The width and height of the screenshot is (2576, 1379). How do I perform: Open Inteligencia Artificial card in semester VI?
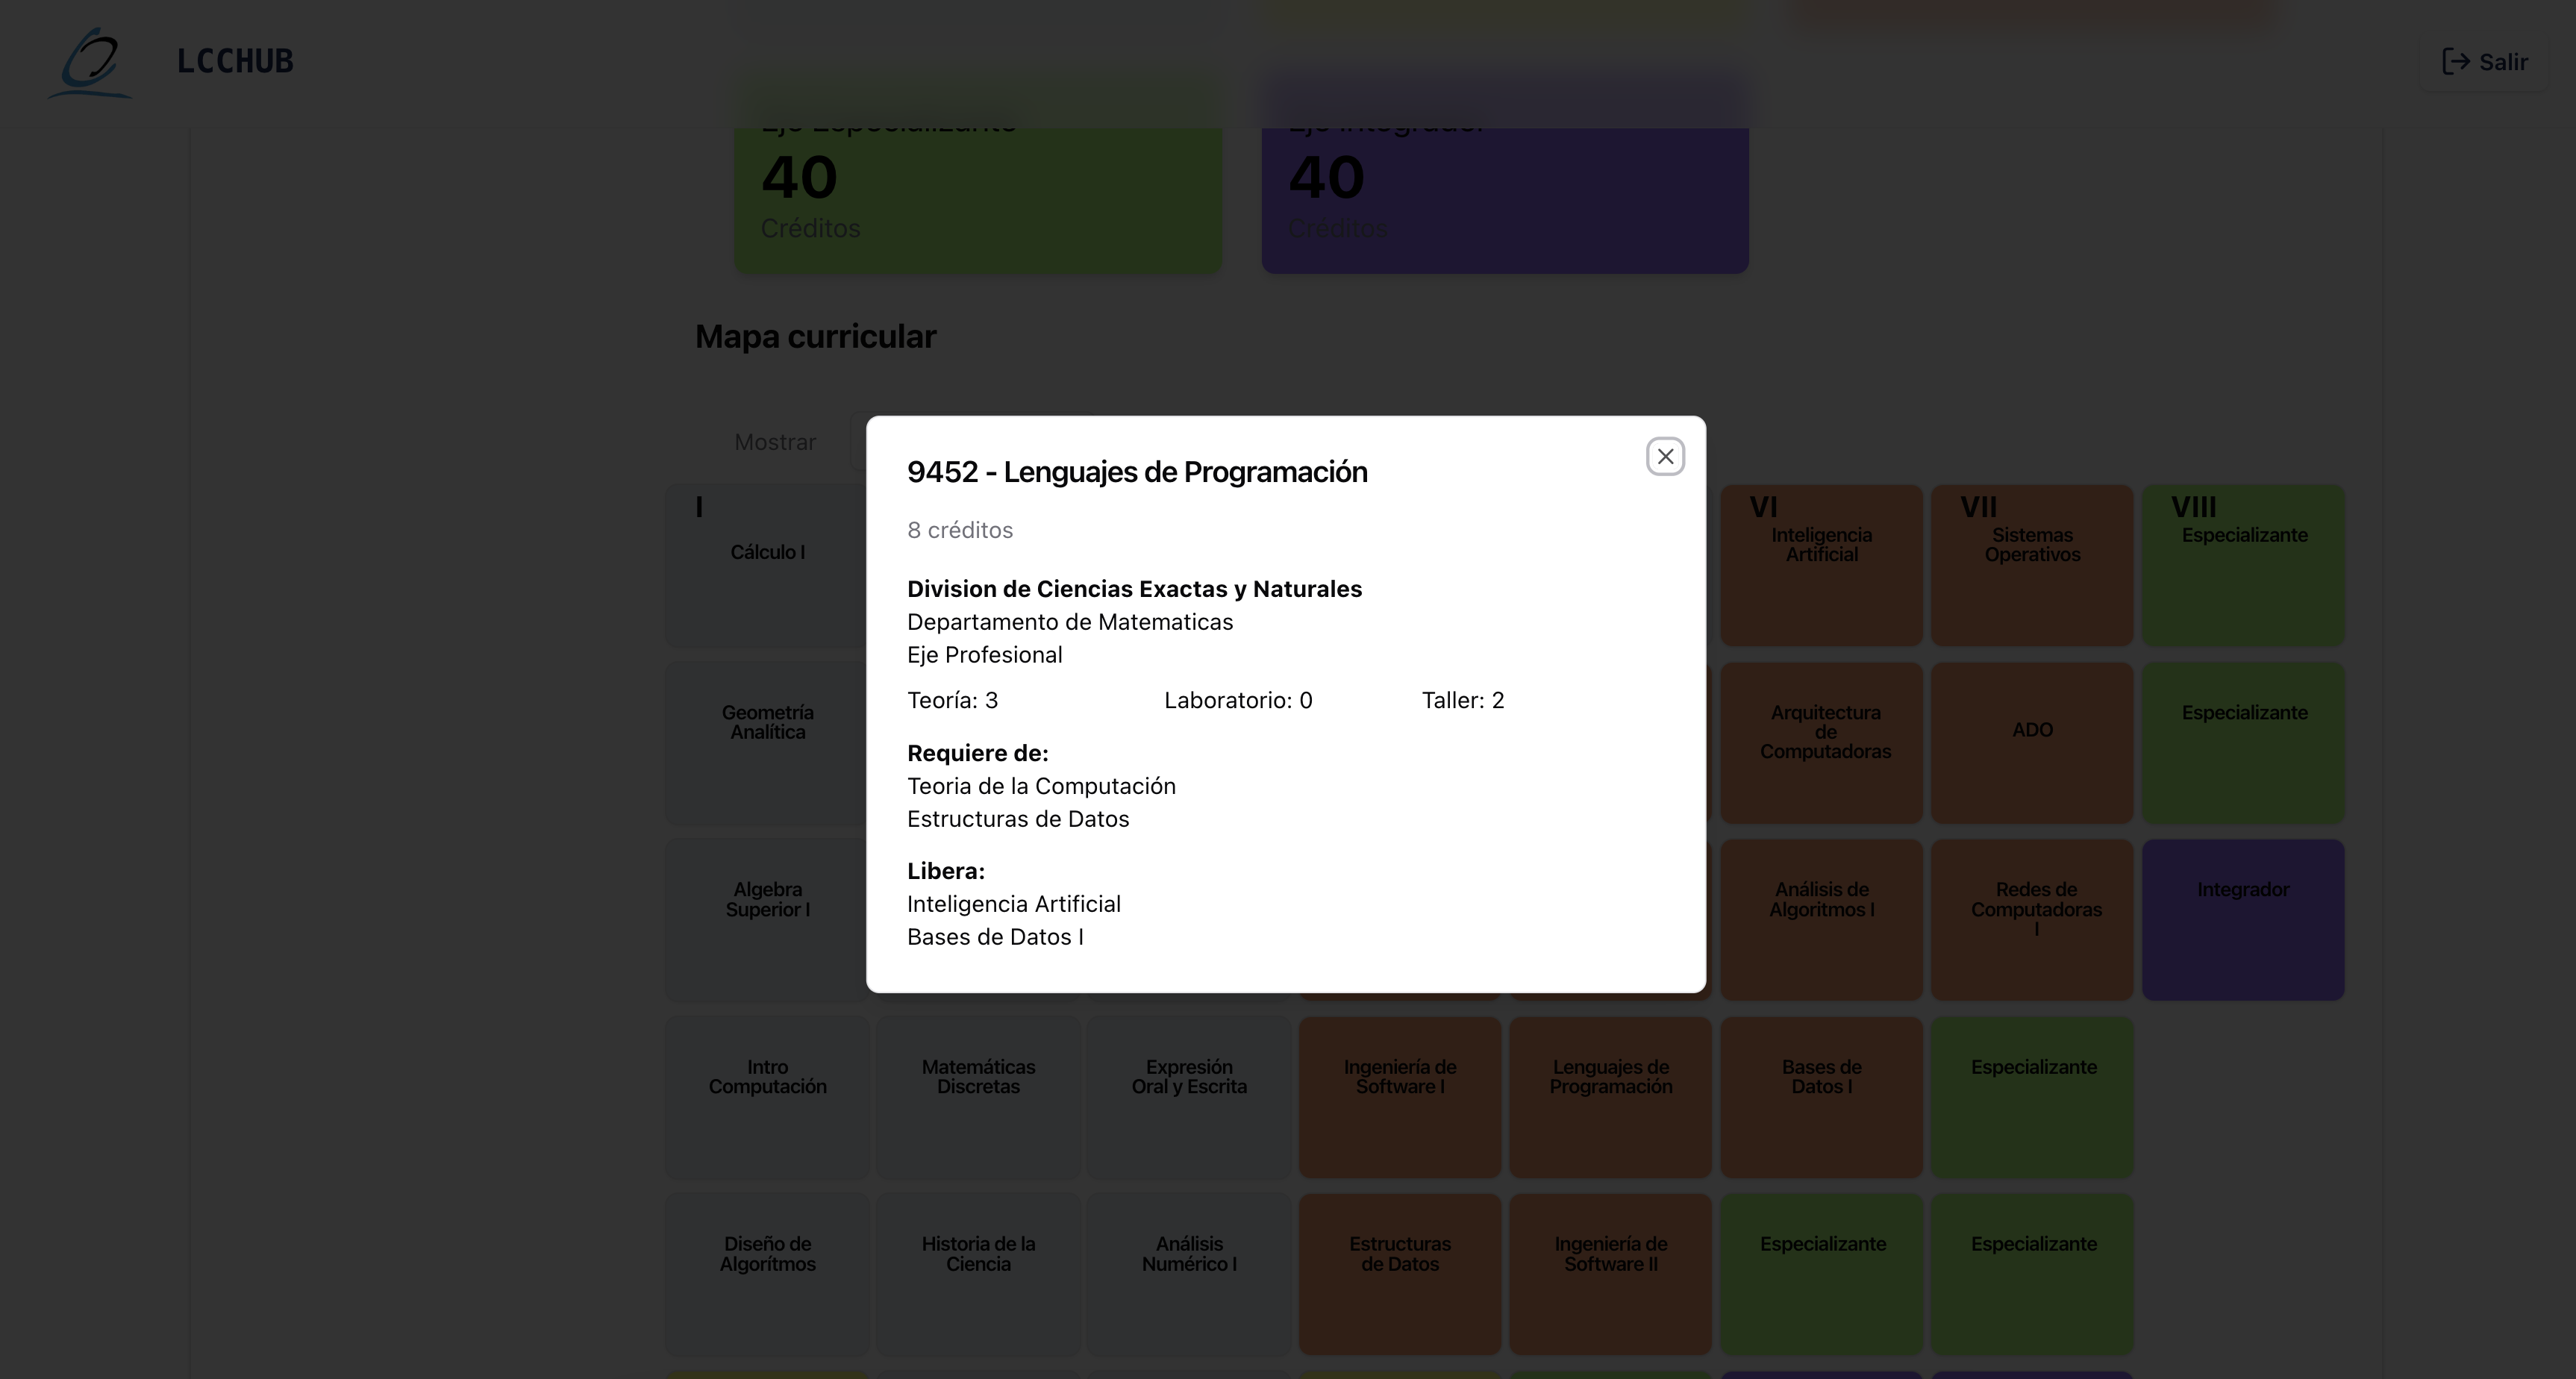(1822, 566)
